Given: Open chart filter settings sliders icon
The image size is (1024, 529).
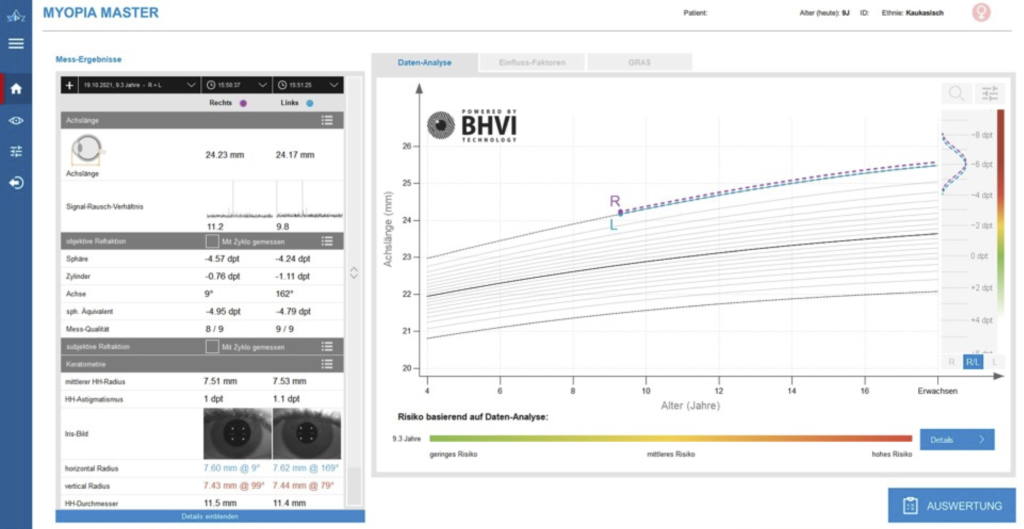Looking at the screenshot, I should coord(990,94).
